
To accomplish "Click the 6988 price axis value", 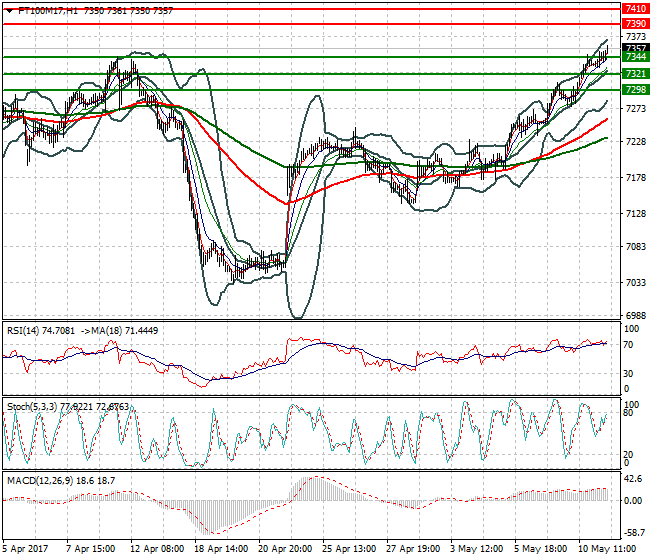I will (636, 316).
